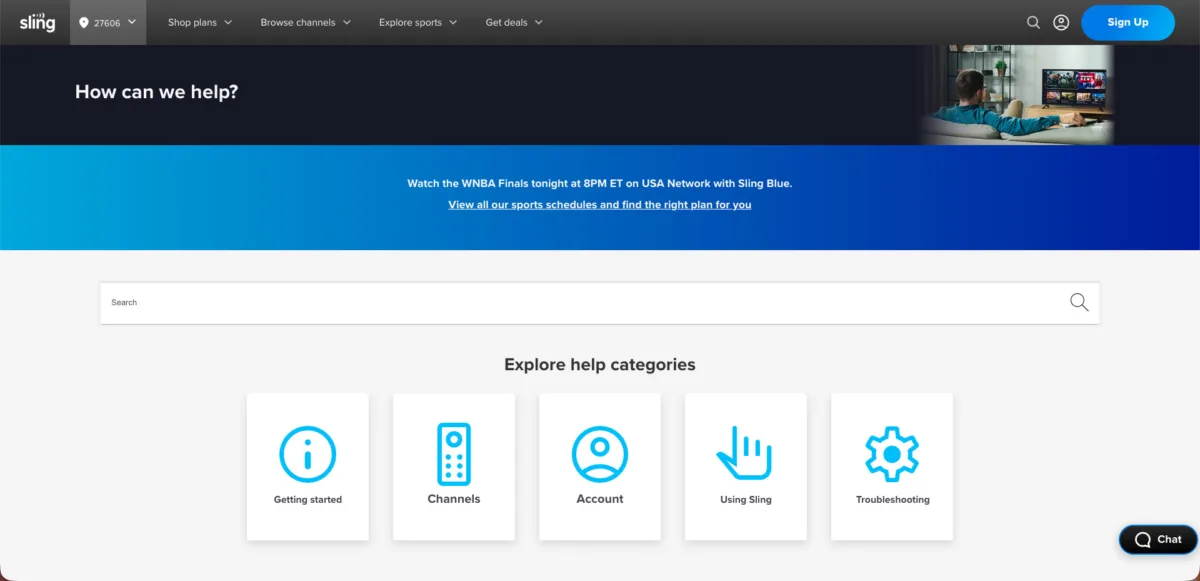1200x581 pixels.
Task: Follow the 'View all our sports schedules' link
Action: tap(600, 205)
